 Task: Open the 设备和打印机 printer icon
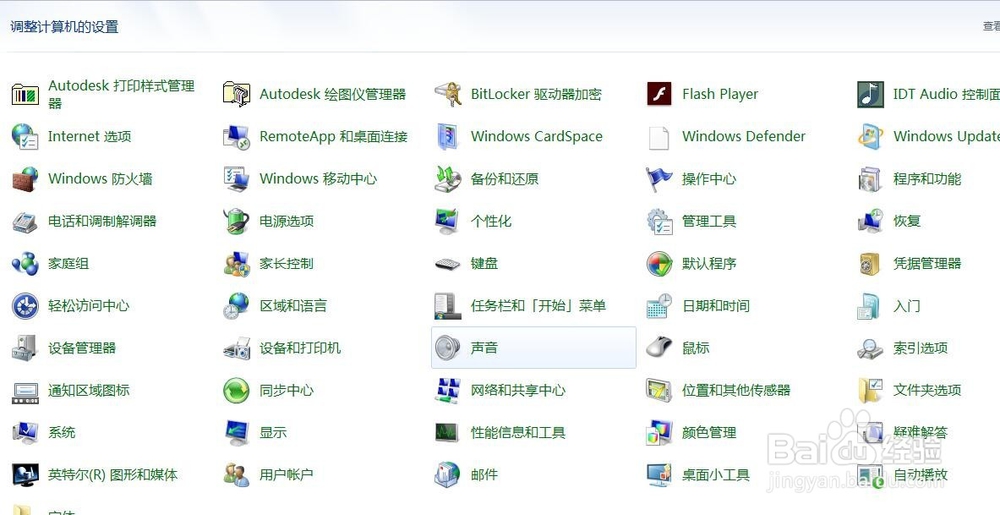tap(237, 348)
